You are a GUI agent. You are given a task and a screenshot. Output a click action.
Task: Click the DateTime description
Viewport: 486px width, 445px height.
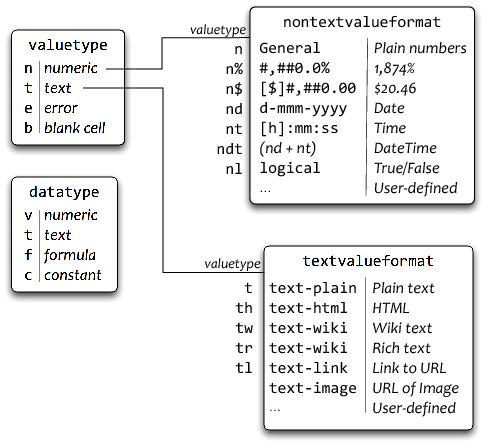click(x=405, y=148)
